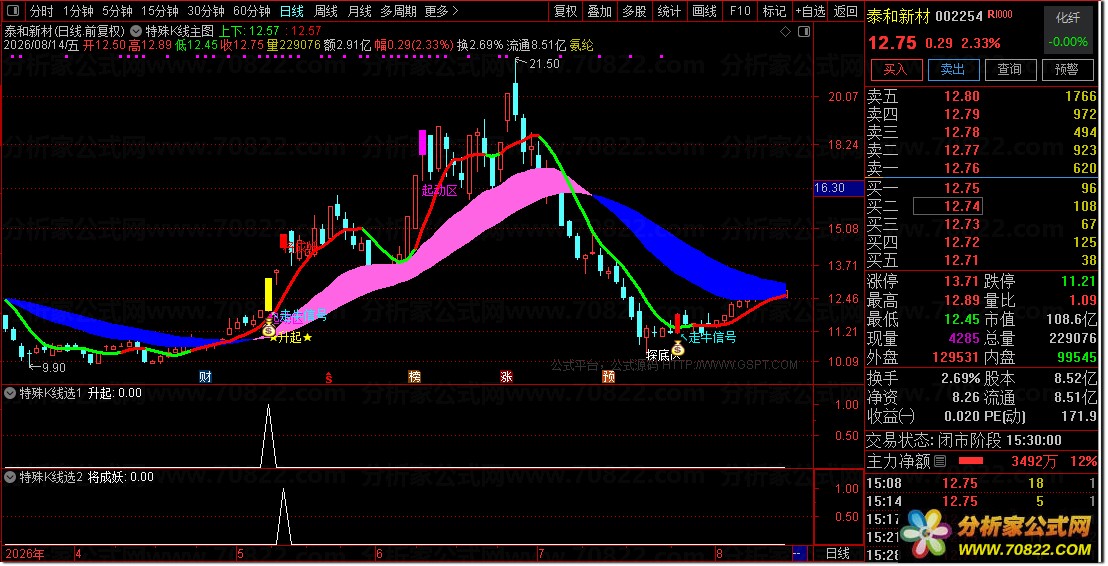Expand 特殊K线主图 indicator dropdown
The image size is (1108, 566).
pyautogui.click(x=136, y=31)
